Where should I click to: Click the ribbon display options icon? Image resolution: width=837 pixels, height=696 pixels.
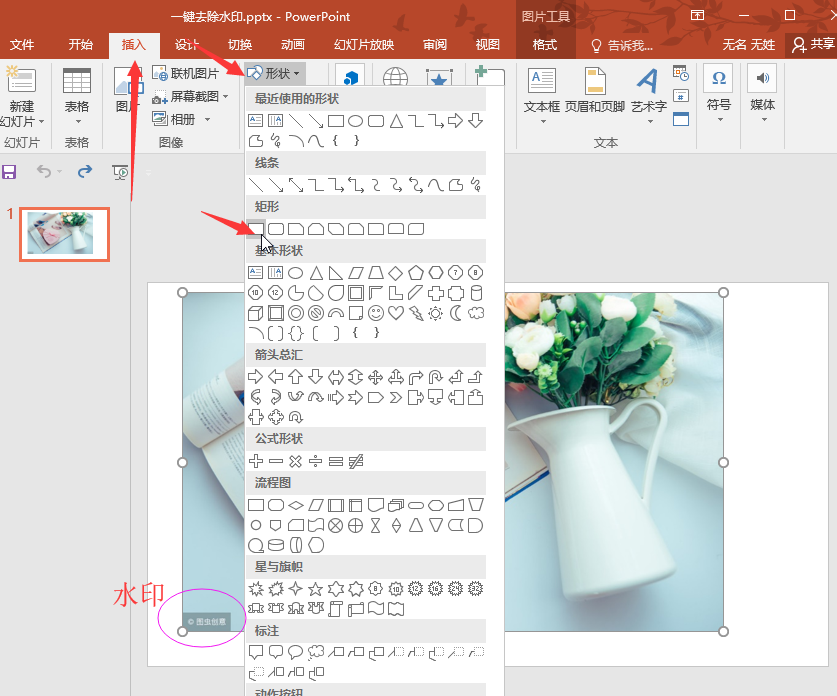coord(697,15)
